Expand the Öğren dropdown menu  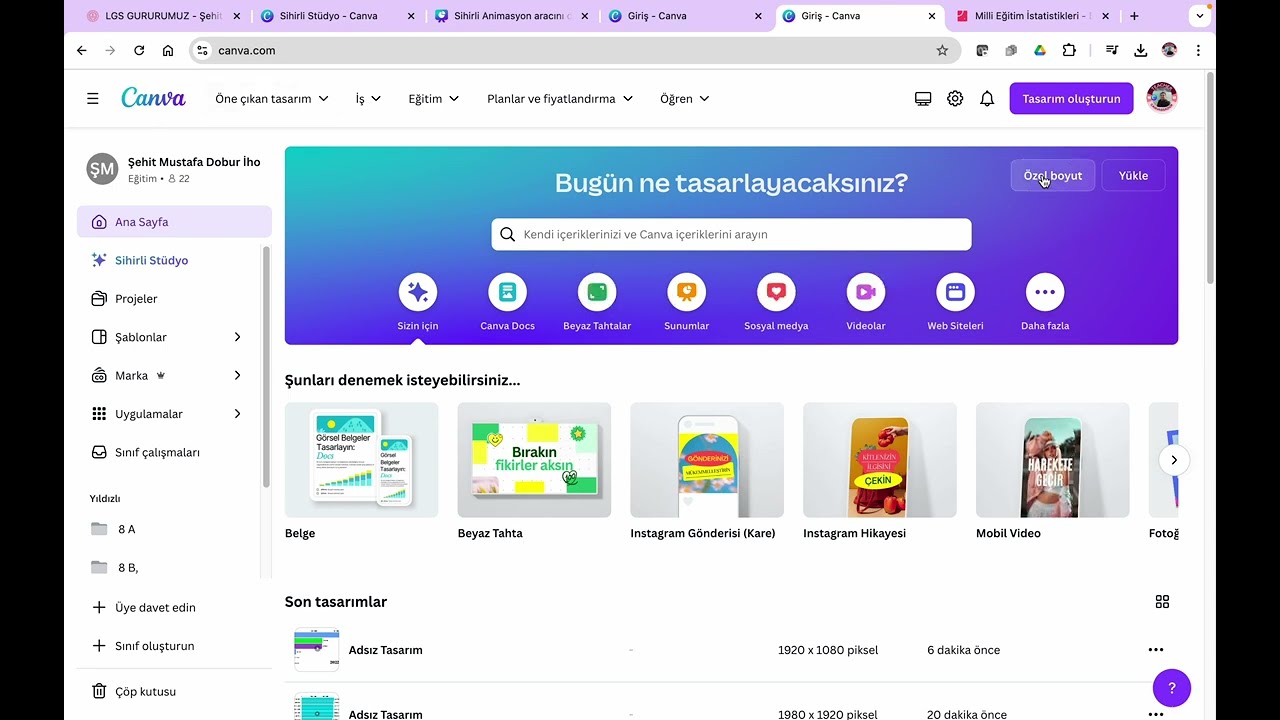(685, 99)
